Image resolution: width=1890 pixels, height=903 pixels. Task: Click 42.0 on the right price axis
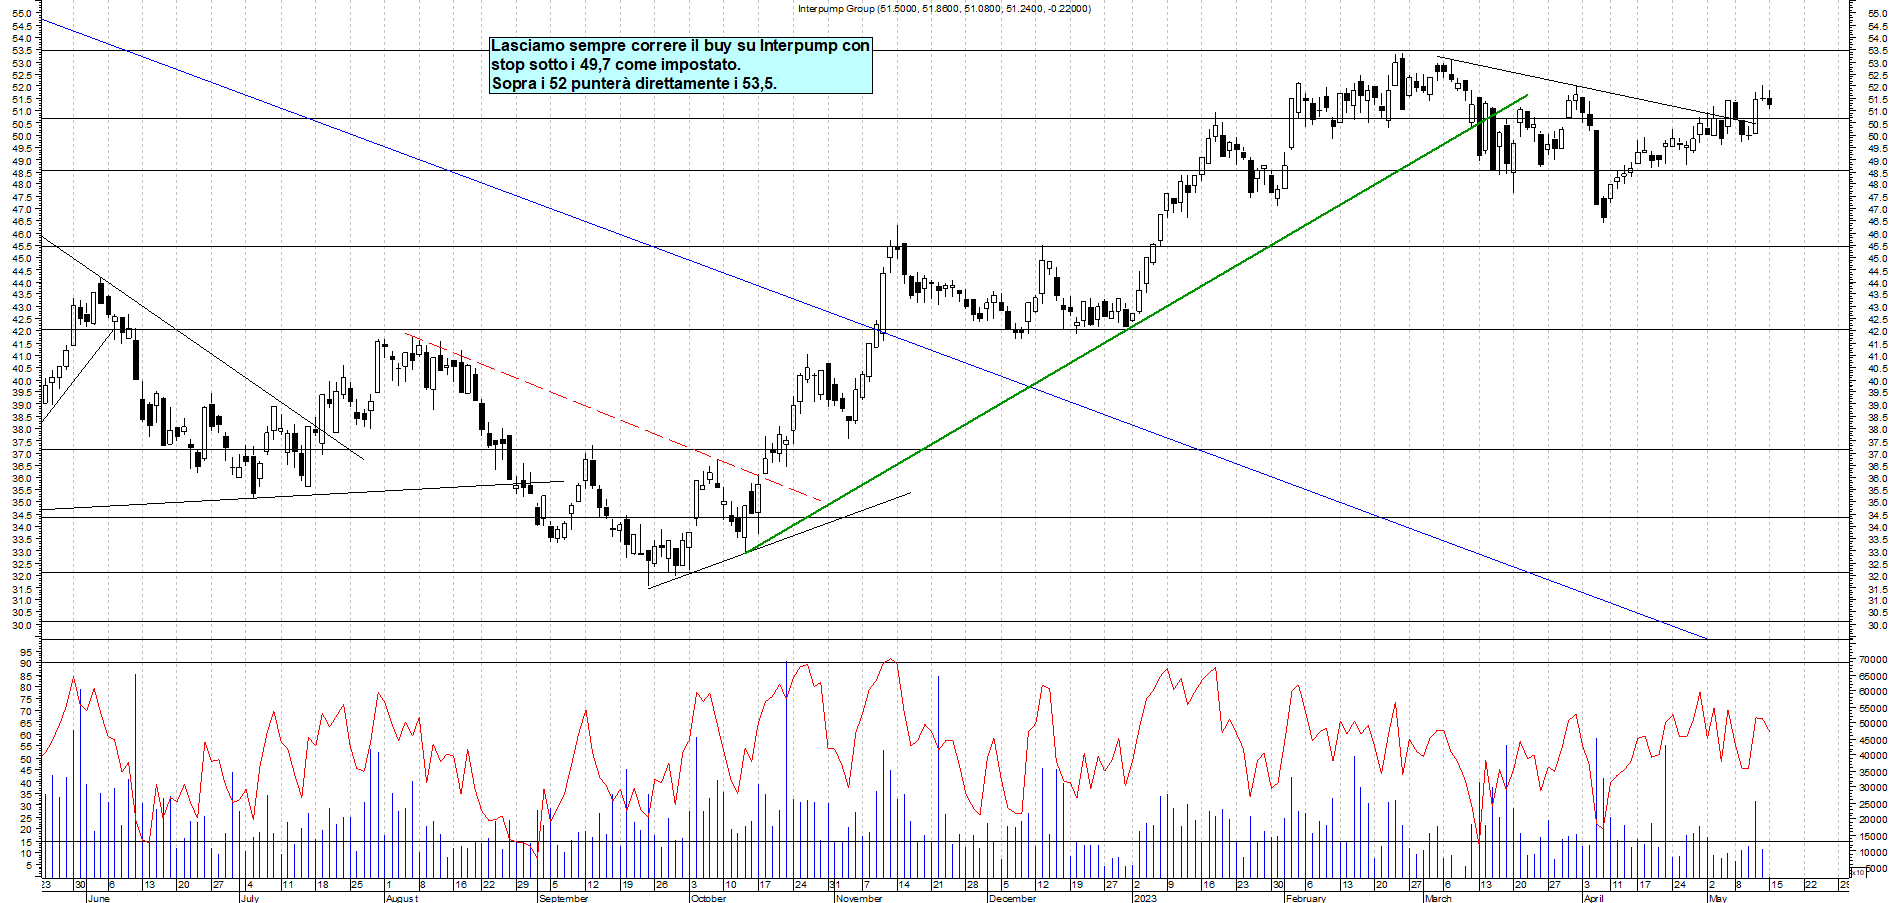[1876, 332]
